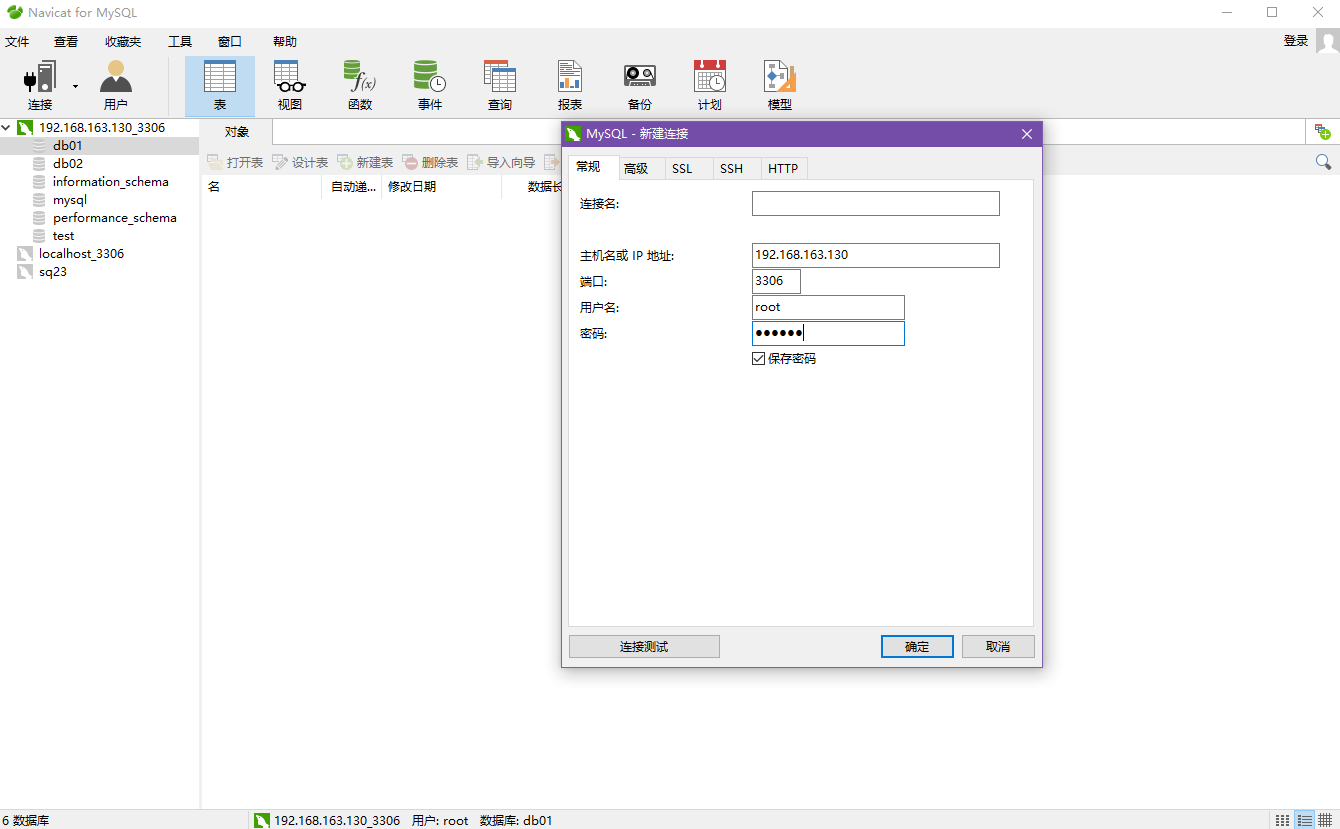Select the localhost_3306 connection
Image resolution: width=1340 pixels, height=829 pixels.
click(82, 254)
